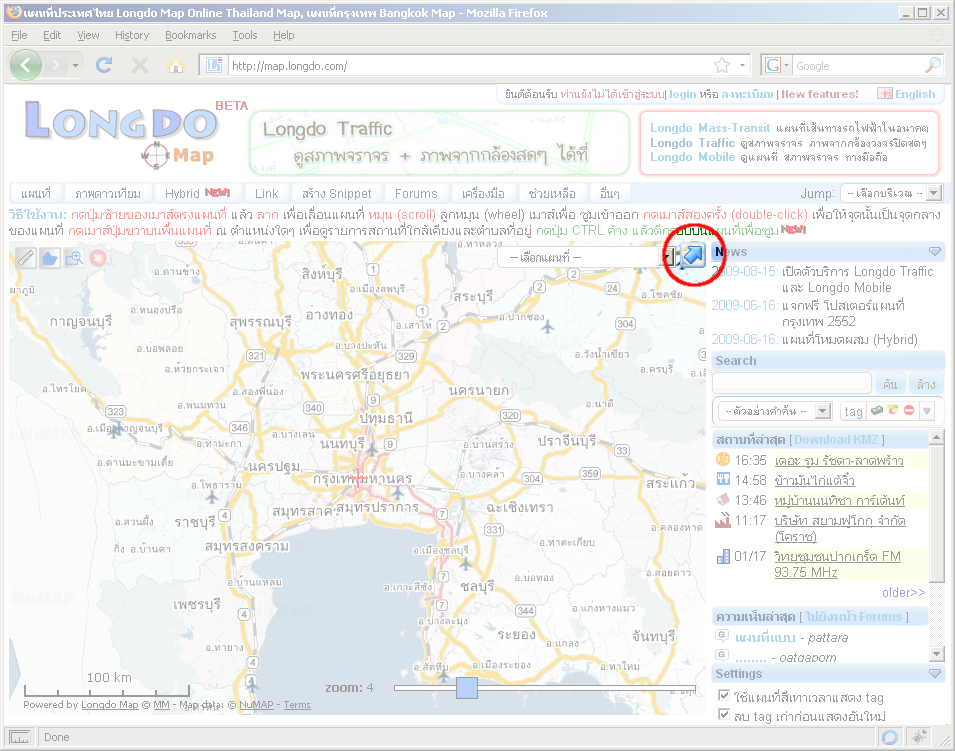Click the red no-entry tag icon

pos(909,411)
